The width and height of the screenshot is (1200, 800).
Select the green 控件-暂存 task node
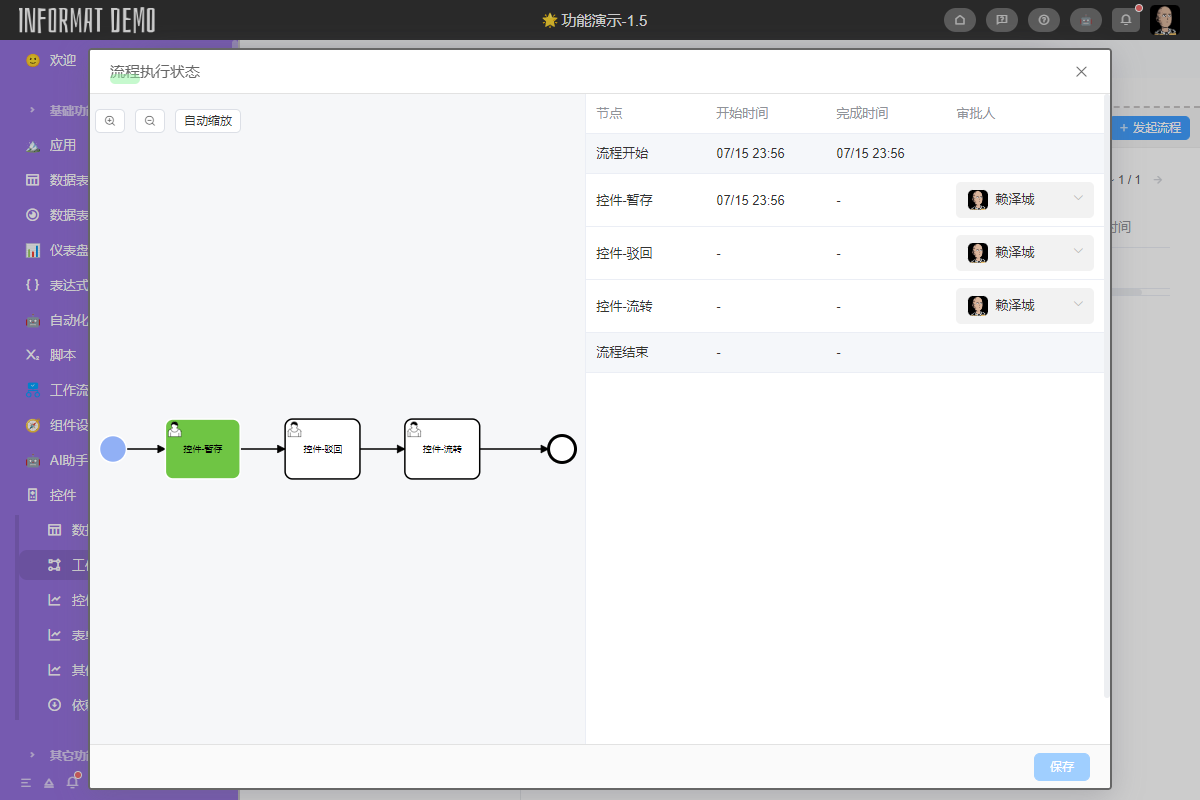[203, 449]
